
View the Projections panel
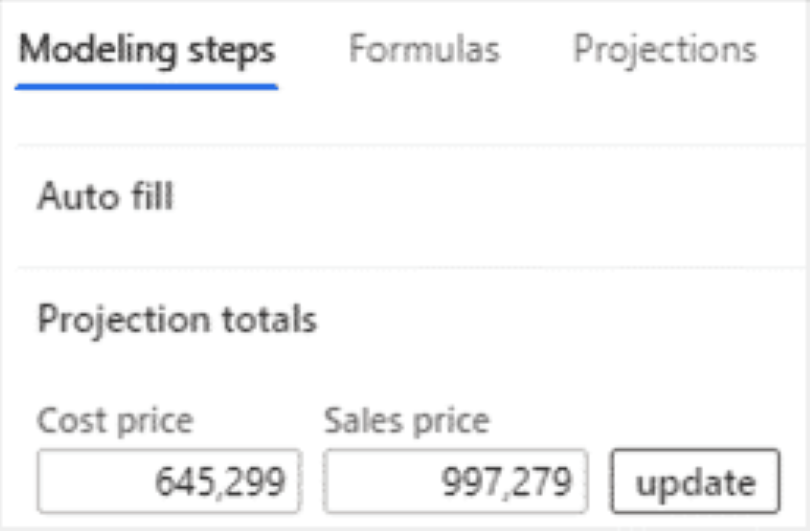click(x=664, y=50)
